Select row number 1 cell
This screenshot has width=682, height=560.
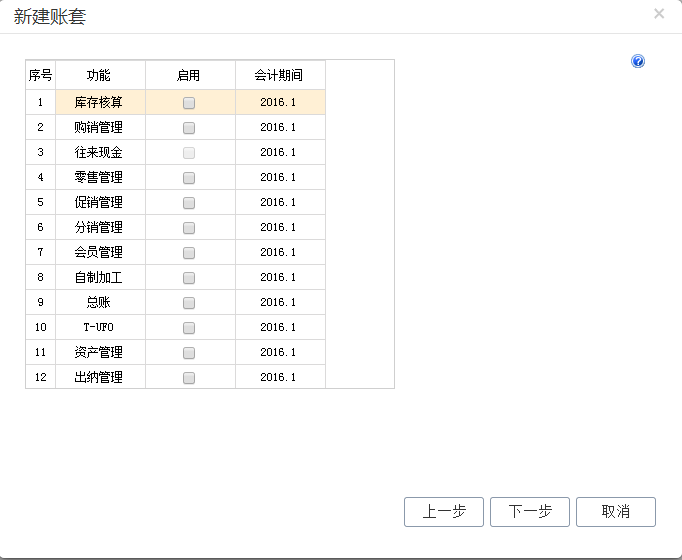coord(40,102)
